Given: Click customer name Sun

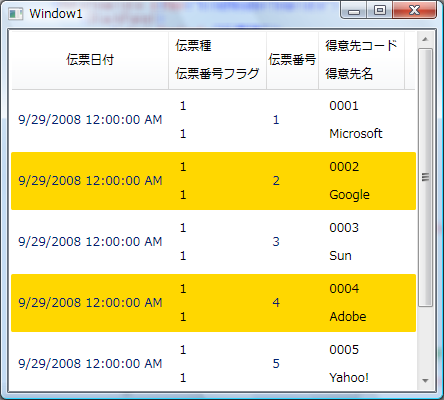Looking at the screenshot, I should click(340, 256).
